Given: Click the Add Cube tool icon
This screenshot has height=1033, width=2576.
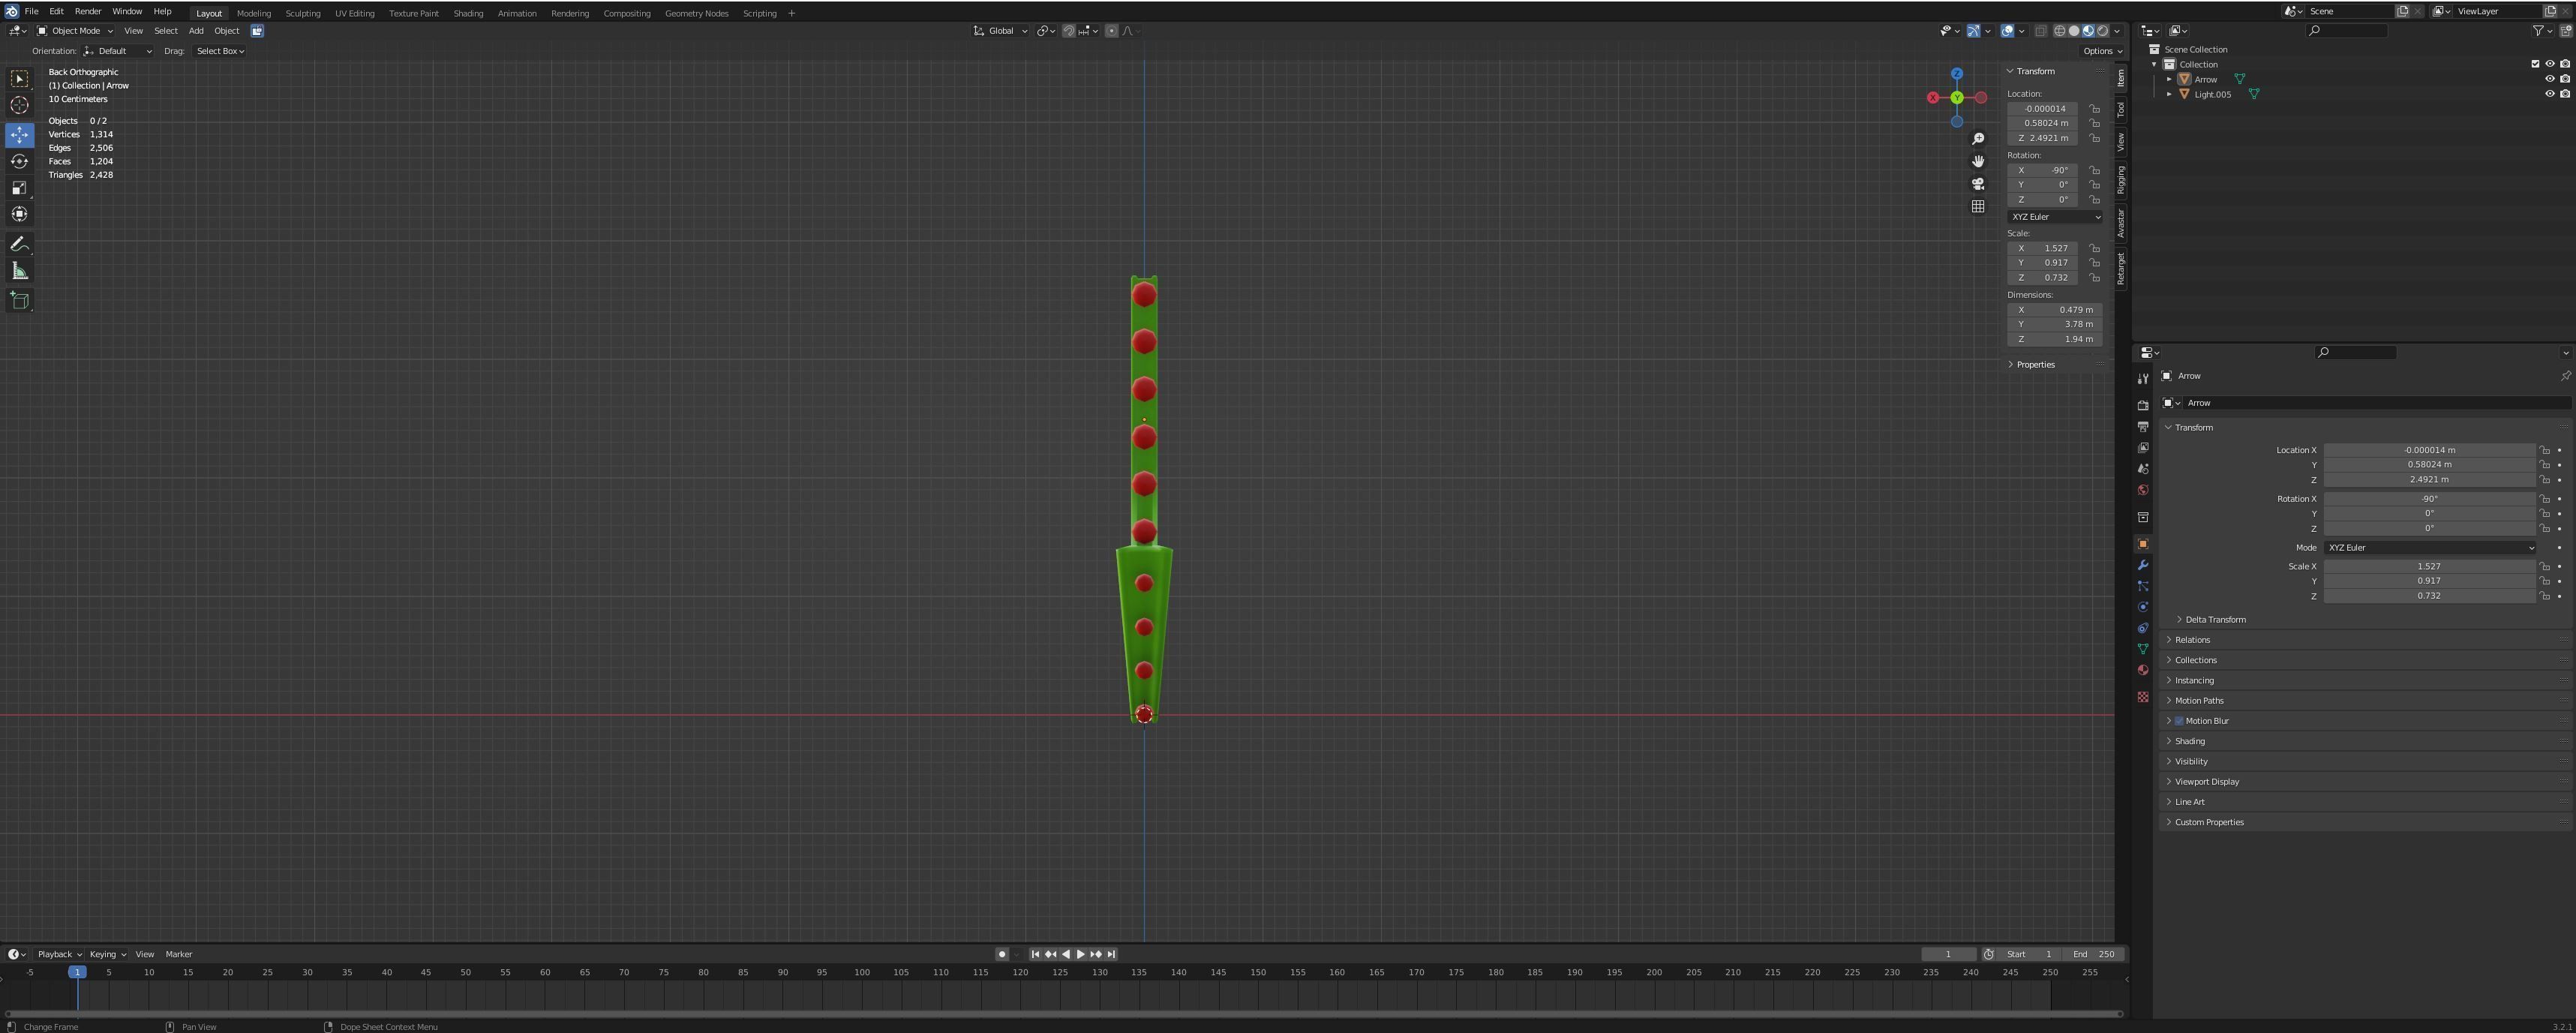Looking at the screenshot, I should tap(19, 300).
